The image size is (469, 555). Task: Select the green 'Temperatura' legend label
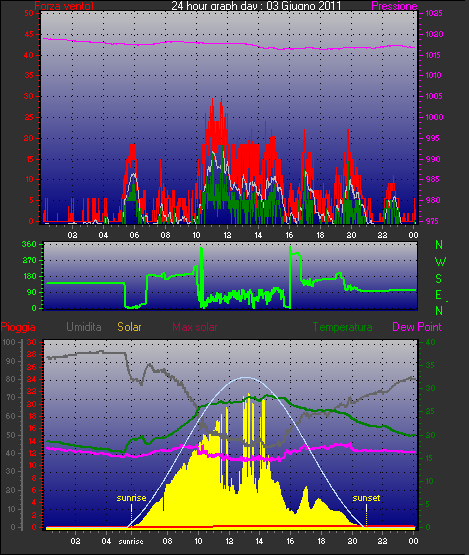click(x=342, y=327)
